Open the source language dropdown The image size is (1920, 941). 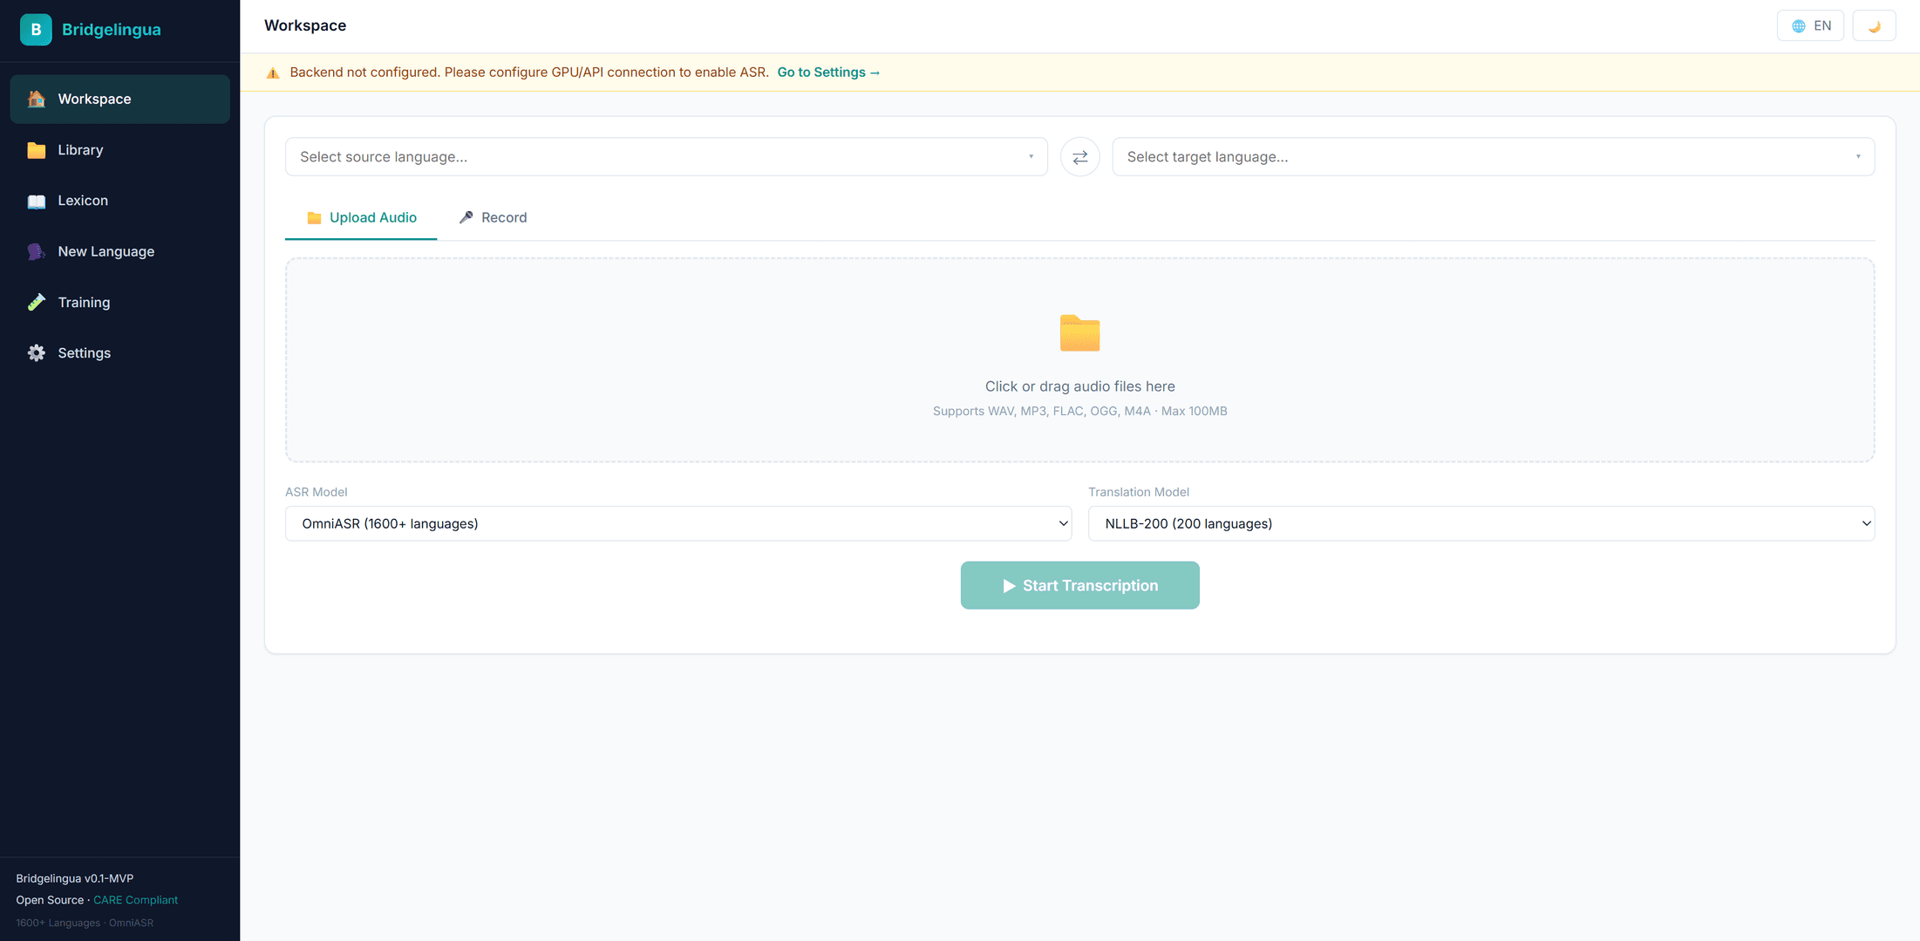pyautogui.click(x=666, y=157)
